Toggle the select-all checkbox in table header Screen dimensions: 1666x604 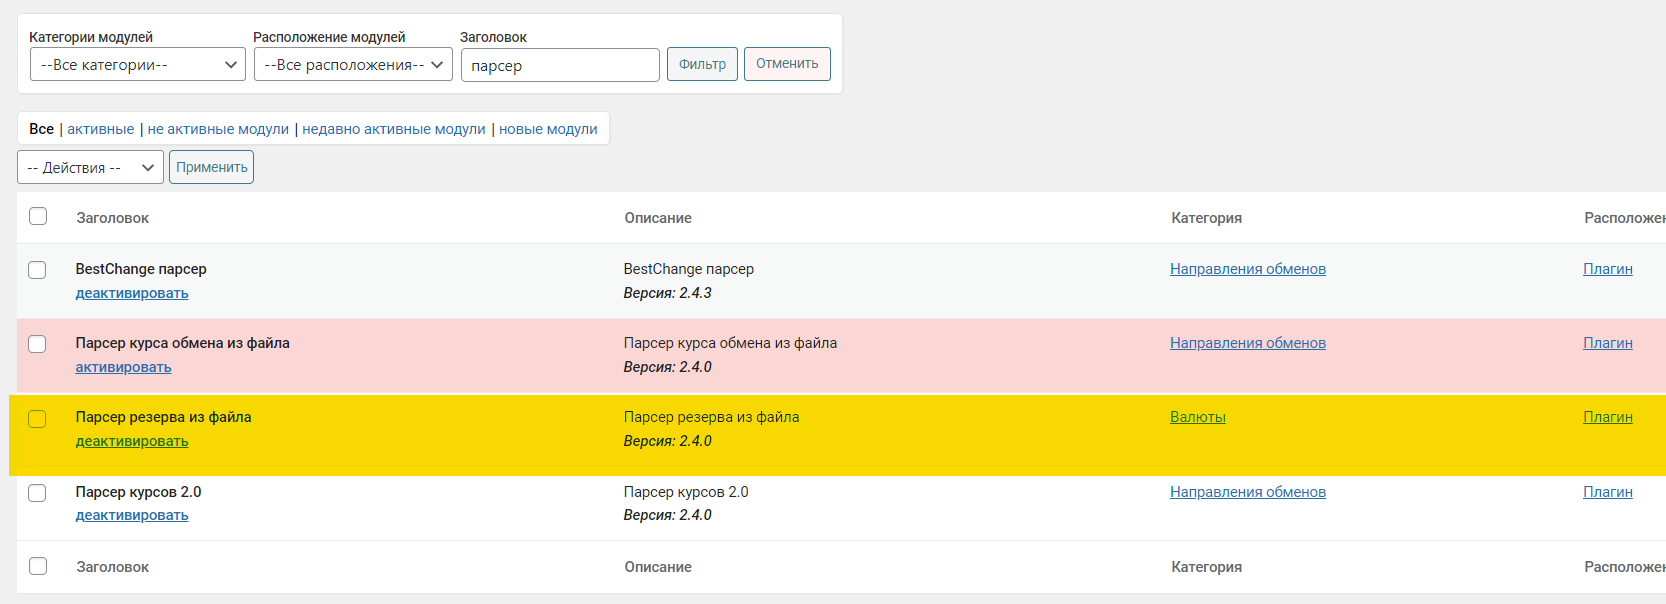38,217
